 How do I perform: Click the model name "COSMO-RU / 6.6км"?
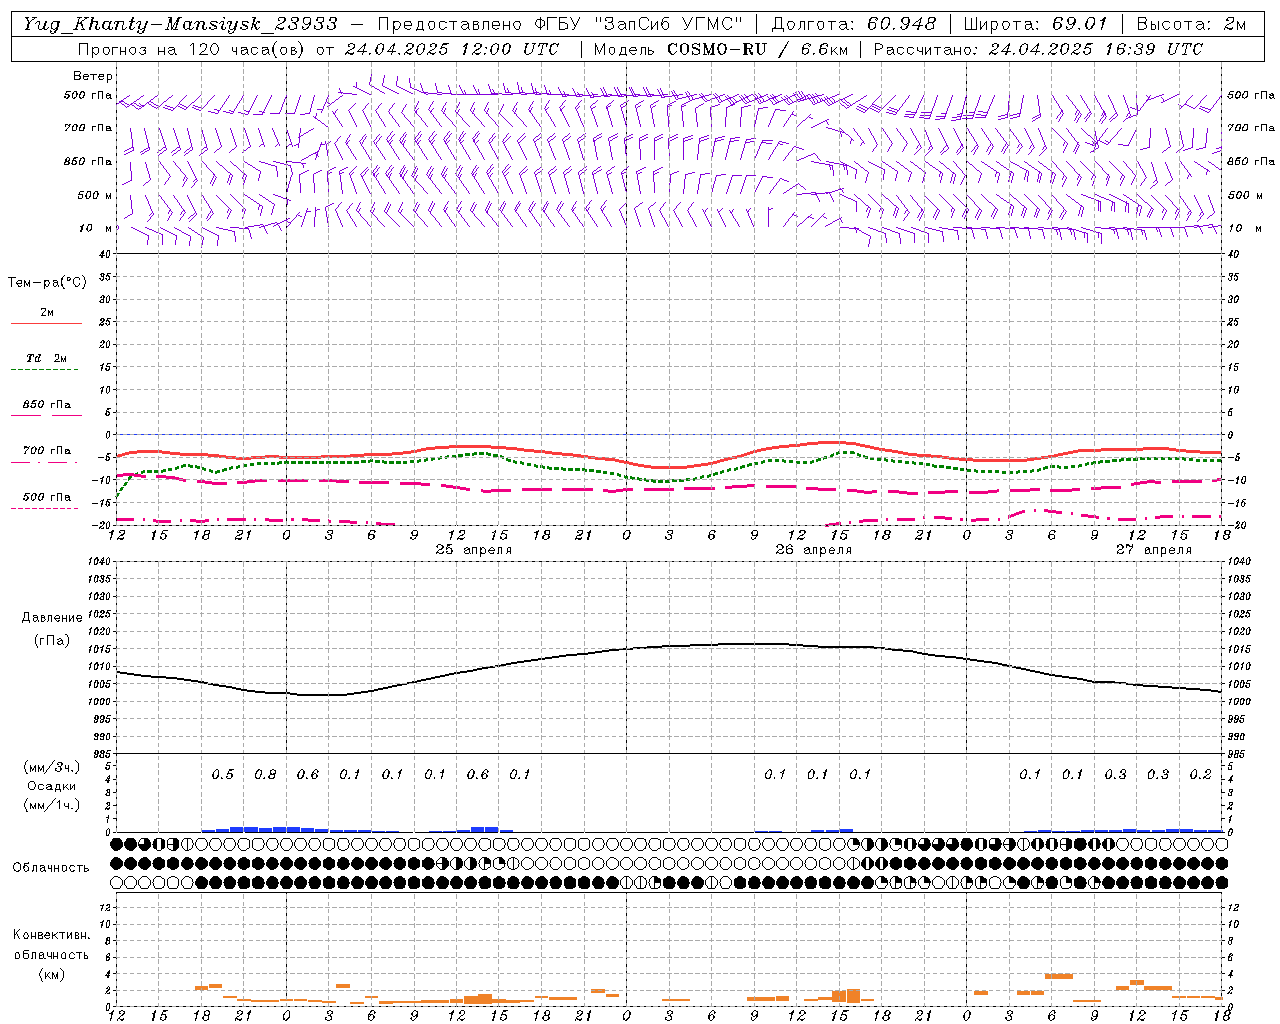pyautogui.click(x=756, y=48)
